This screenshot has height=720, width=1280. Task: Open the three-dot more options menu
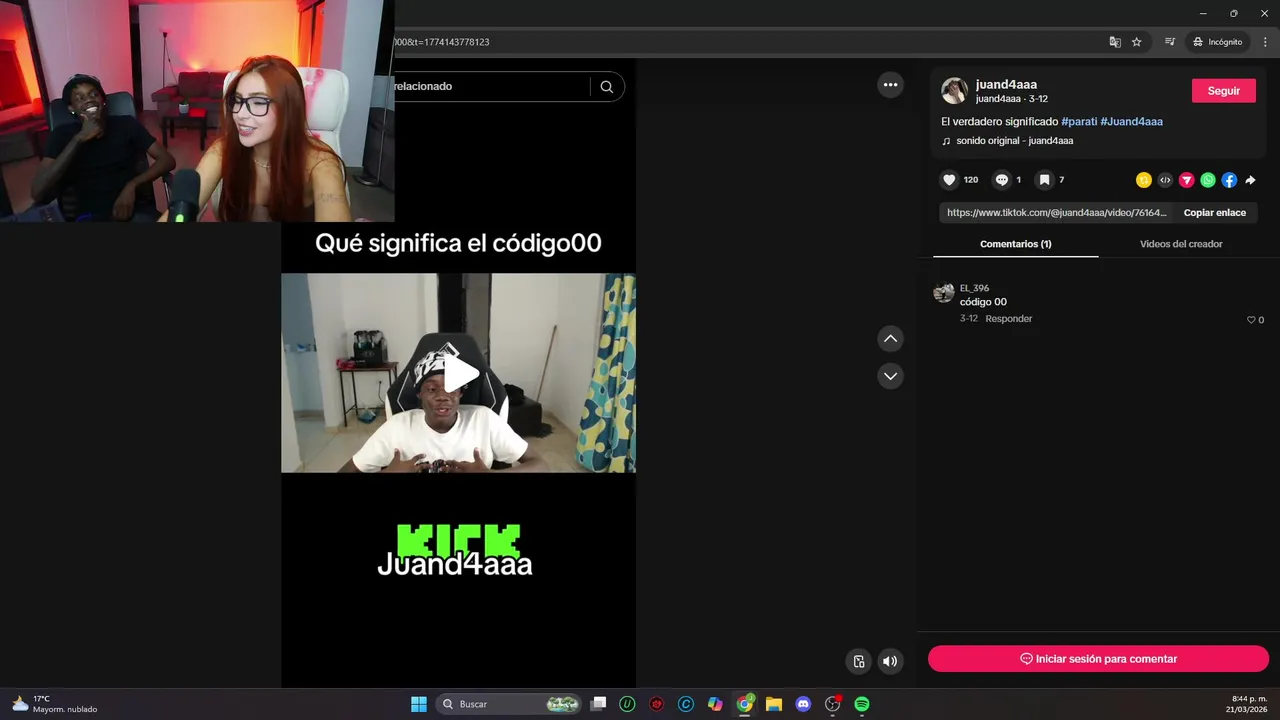click(x=890, y=85)
